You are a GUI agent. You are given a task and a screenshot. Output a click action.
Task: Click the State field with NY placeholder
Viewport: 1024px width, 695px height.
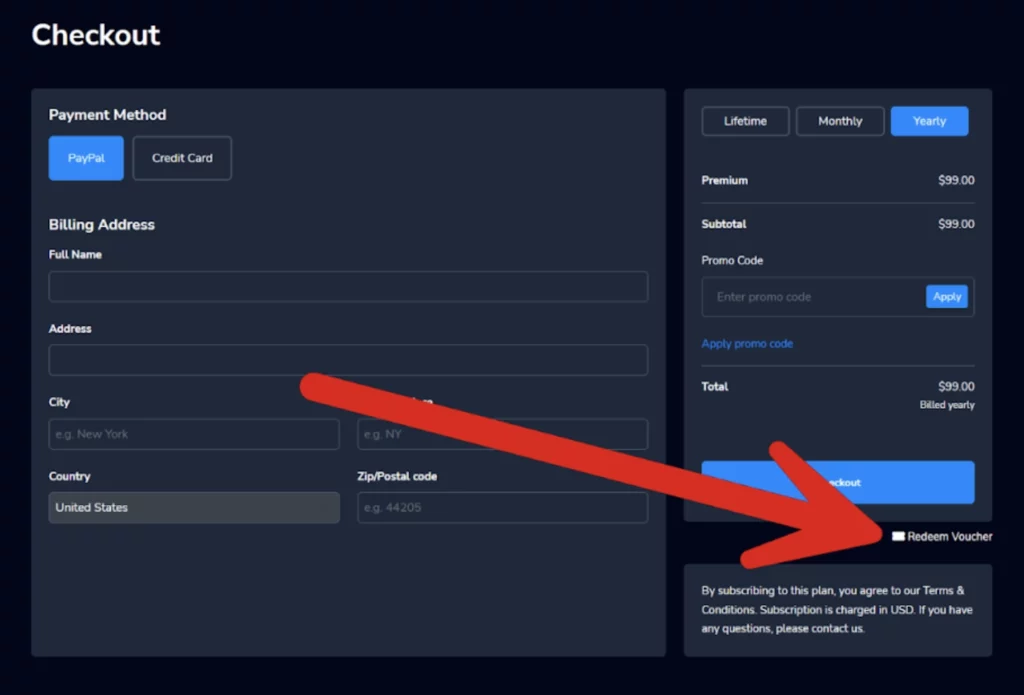point(502,434)
